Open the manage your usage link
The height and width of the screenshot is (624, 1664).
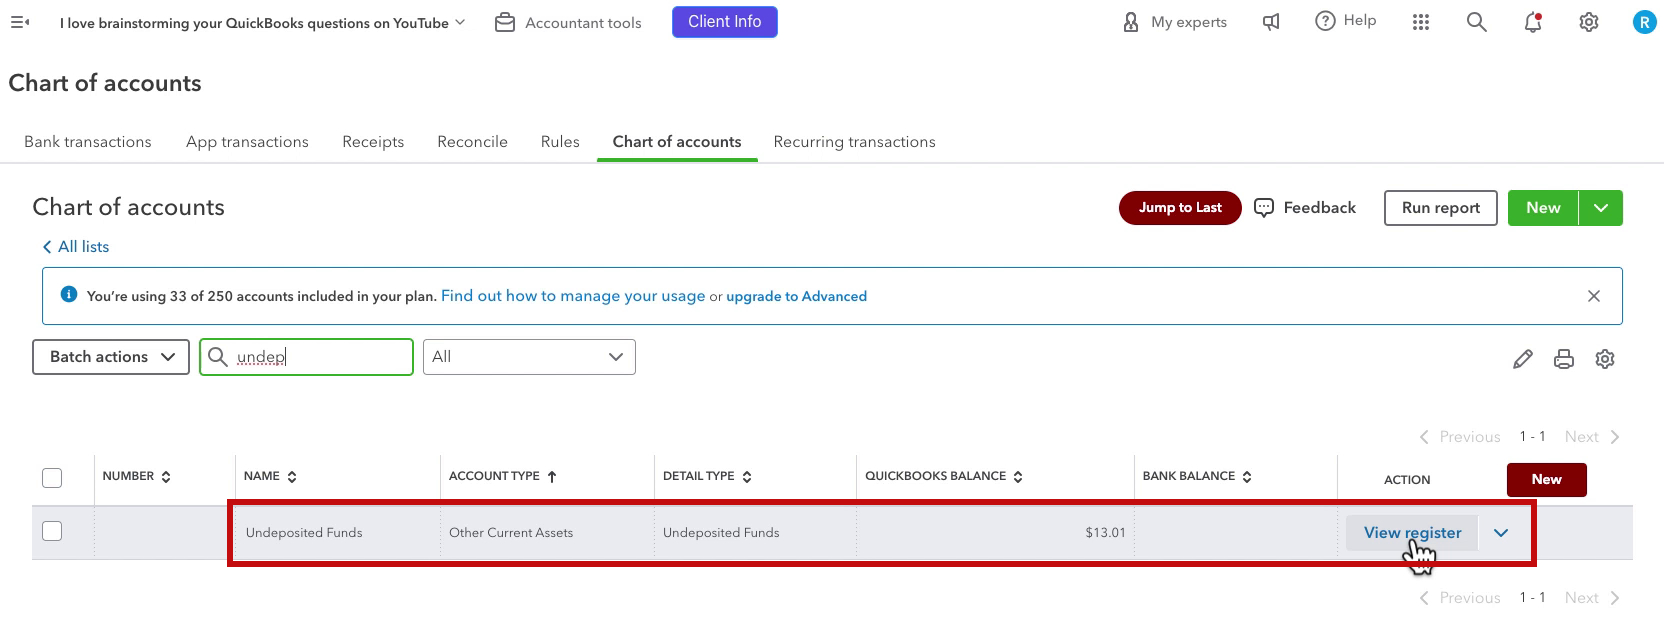(573, 296)
